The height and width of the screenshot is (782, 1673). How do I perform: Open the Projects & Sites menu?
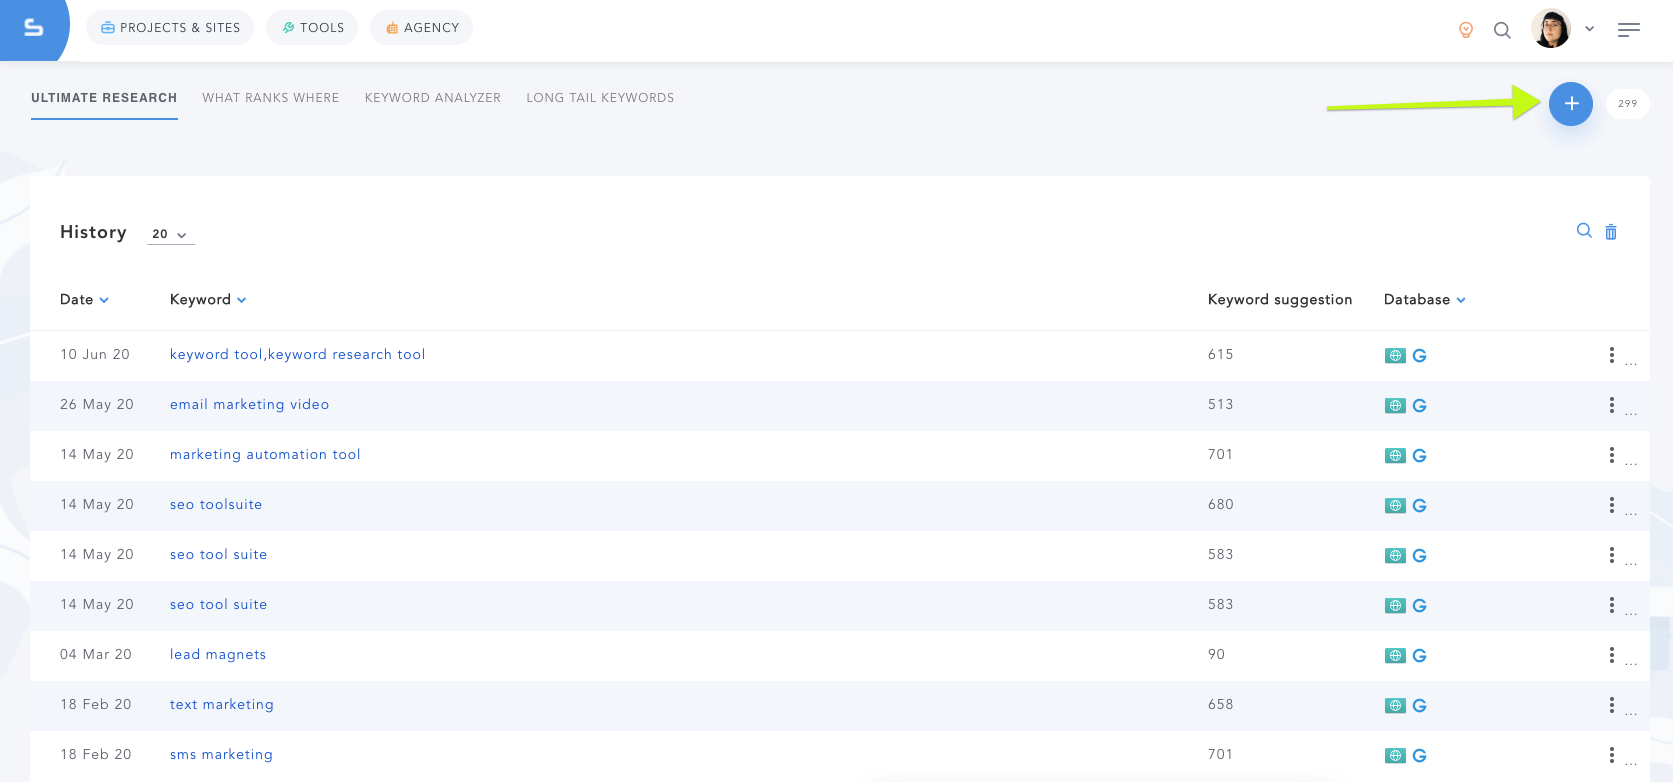(x=170, y=28)
